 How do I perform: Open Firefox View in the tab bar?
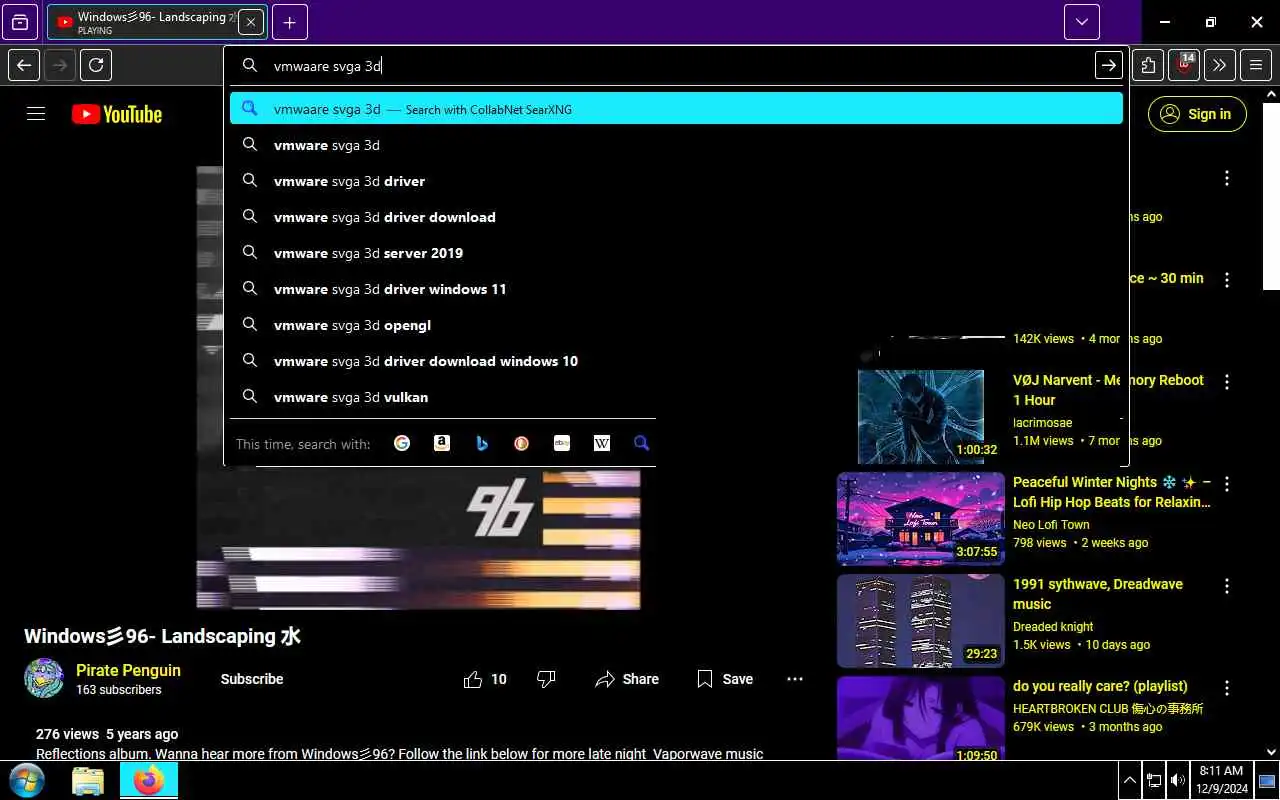click(20, 22)
